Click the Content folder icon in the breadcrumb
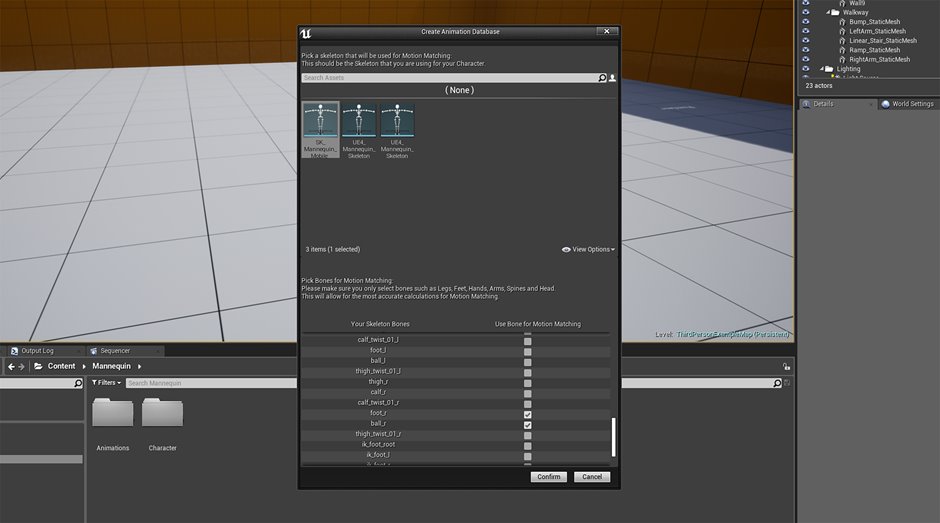The image size is (940, 523). click(38, 366)
